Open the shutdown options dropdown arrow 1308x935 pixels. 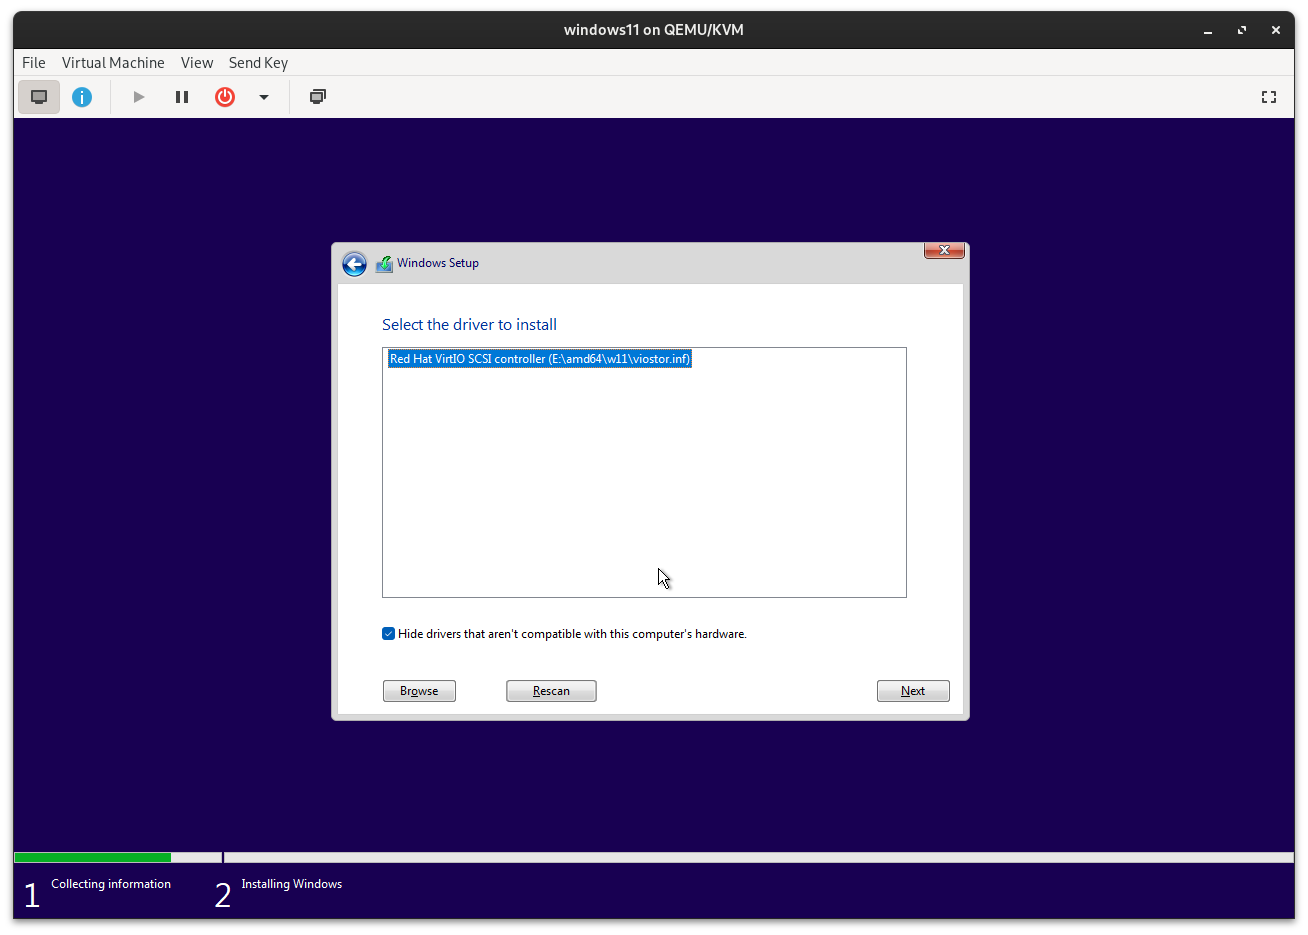[264, 97]
